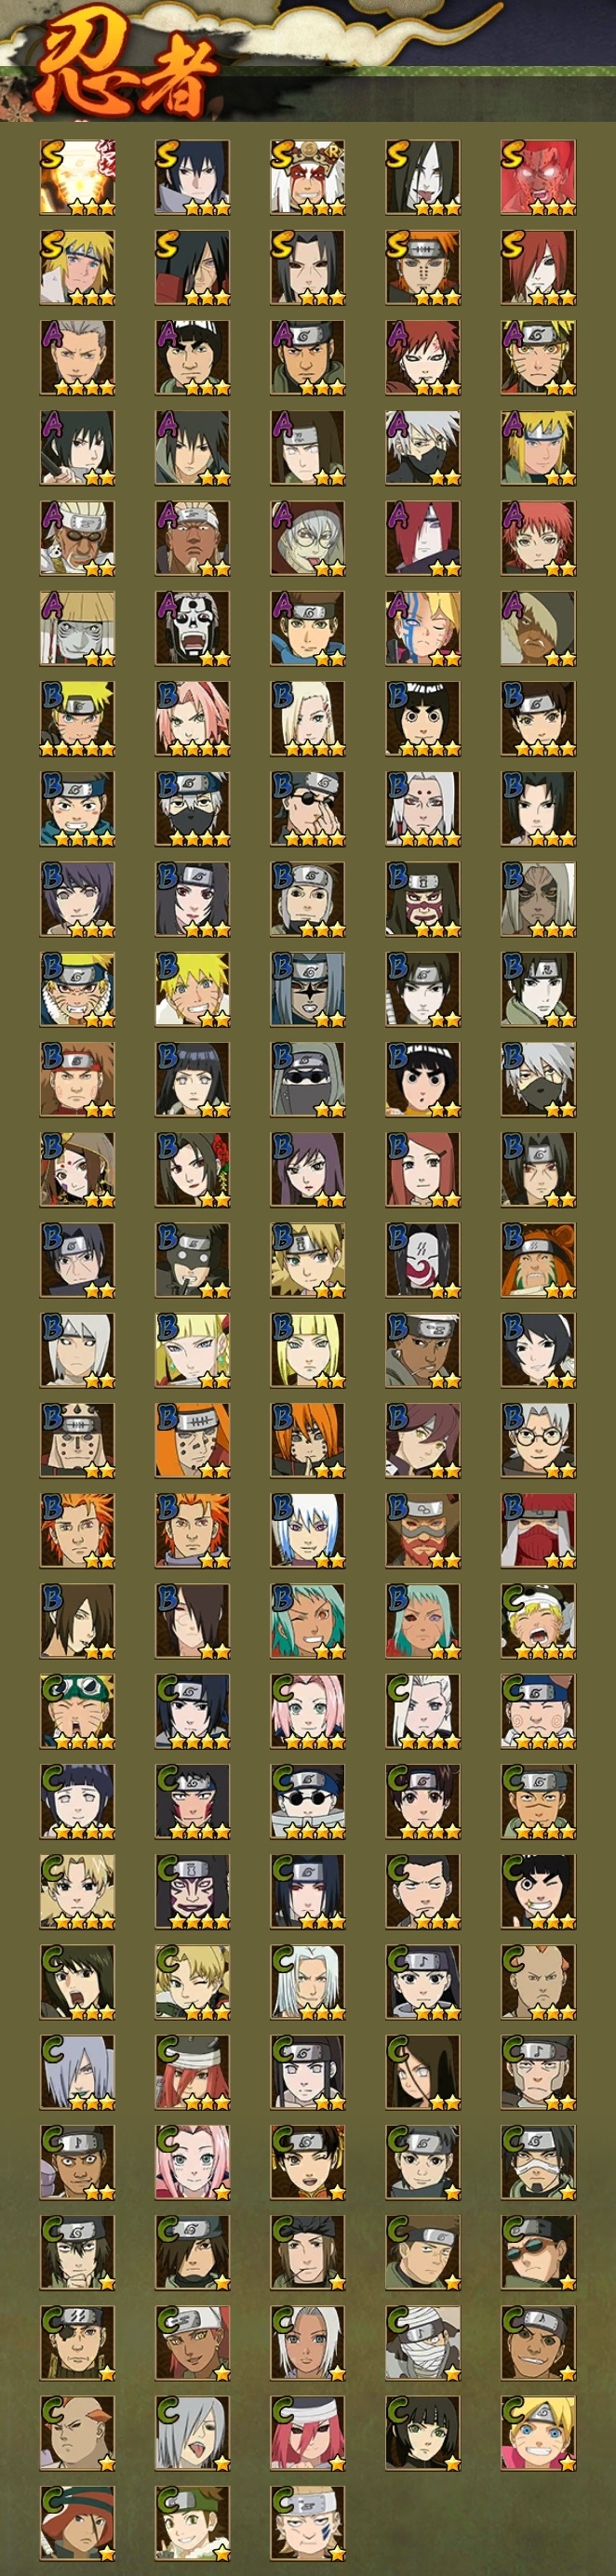Choose the B-rank red-hooded masked ninja
Screen dimensions: 616x2576
(538, 1531)
